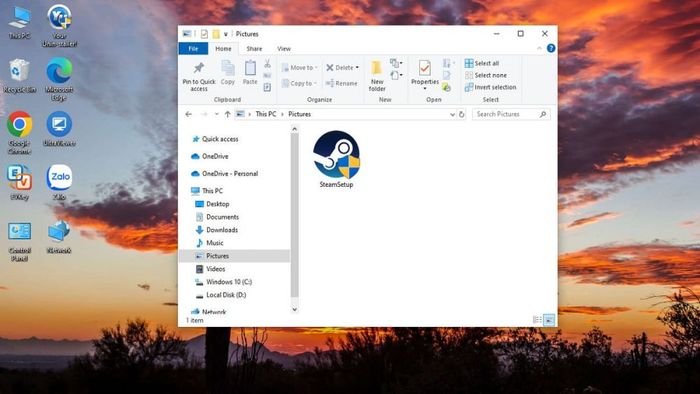Viewport: 700px width, 394px height.
Task: Open Control Panel desktop icon
Action: tap(19, 241)
